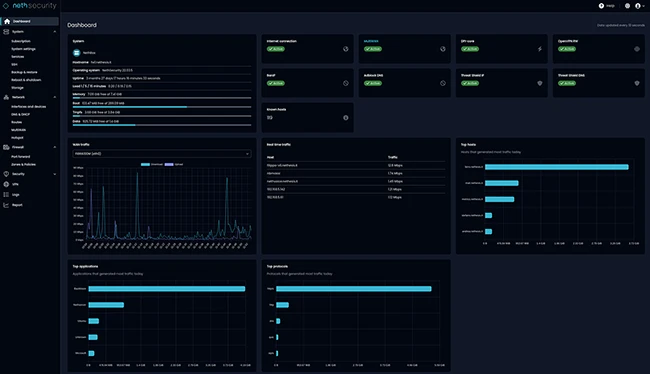The width and height of the screenshot is (650, 374).
Task: Click the longest bar in Top protocols chart
Action: tap(354, 289)
